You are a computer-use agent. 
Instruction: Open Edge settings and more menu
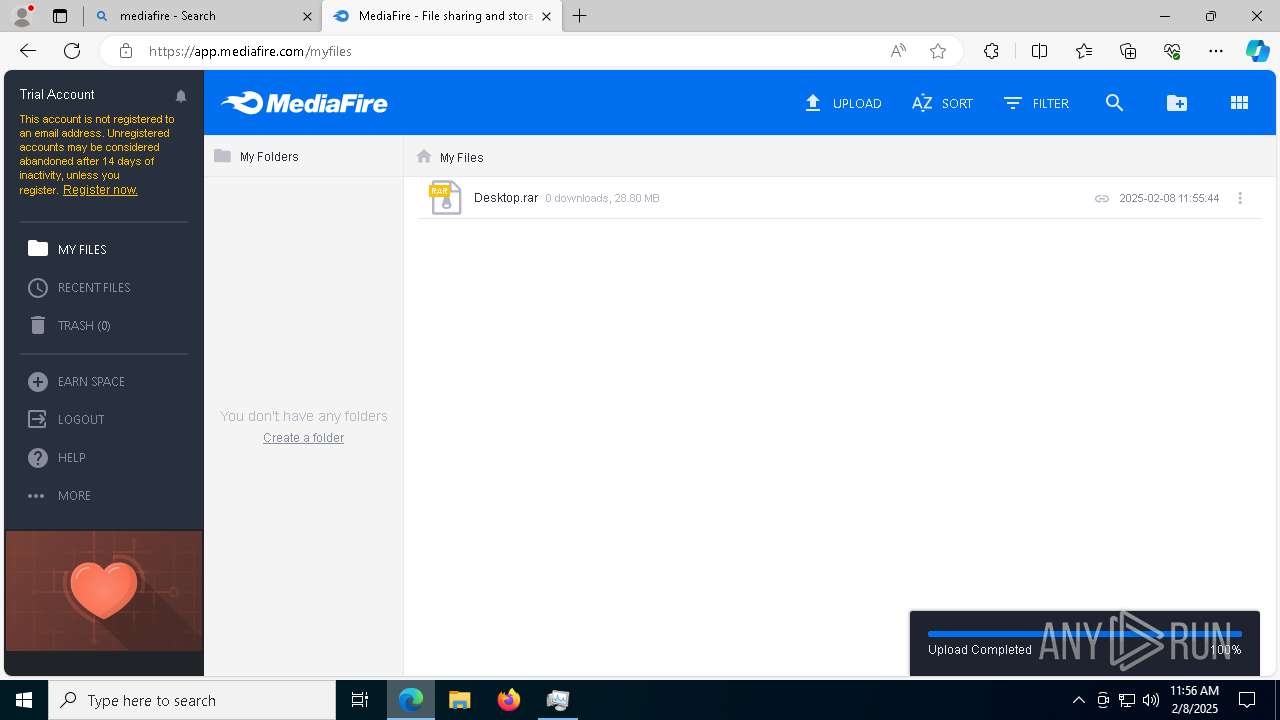point(1216,51)
